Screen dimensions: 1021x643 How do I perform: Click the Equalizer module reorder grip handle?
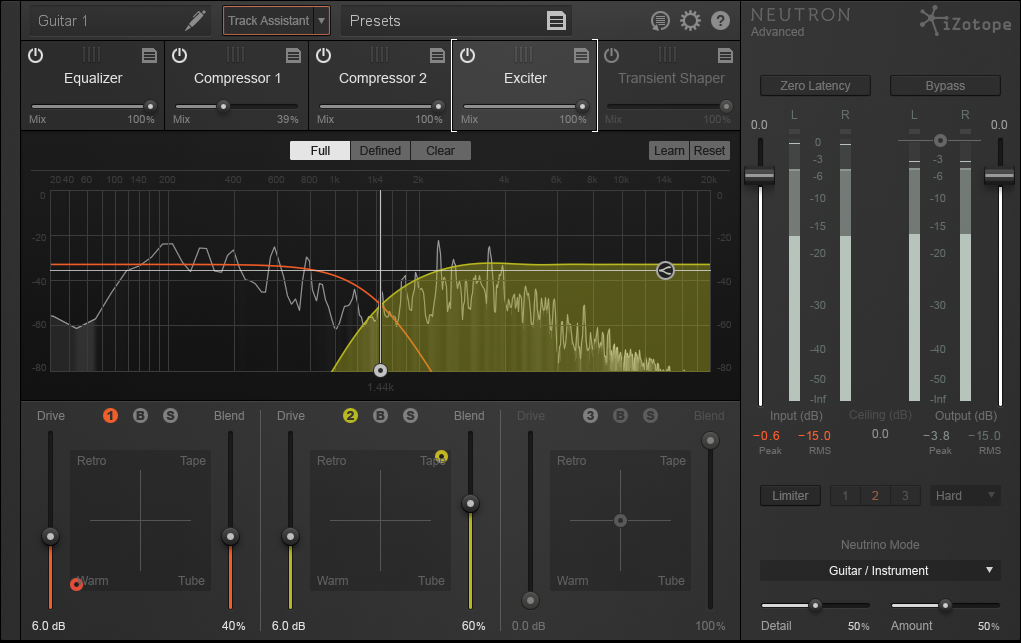click(x=92, y=54)
